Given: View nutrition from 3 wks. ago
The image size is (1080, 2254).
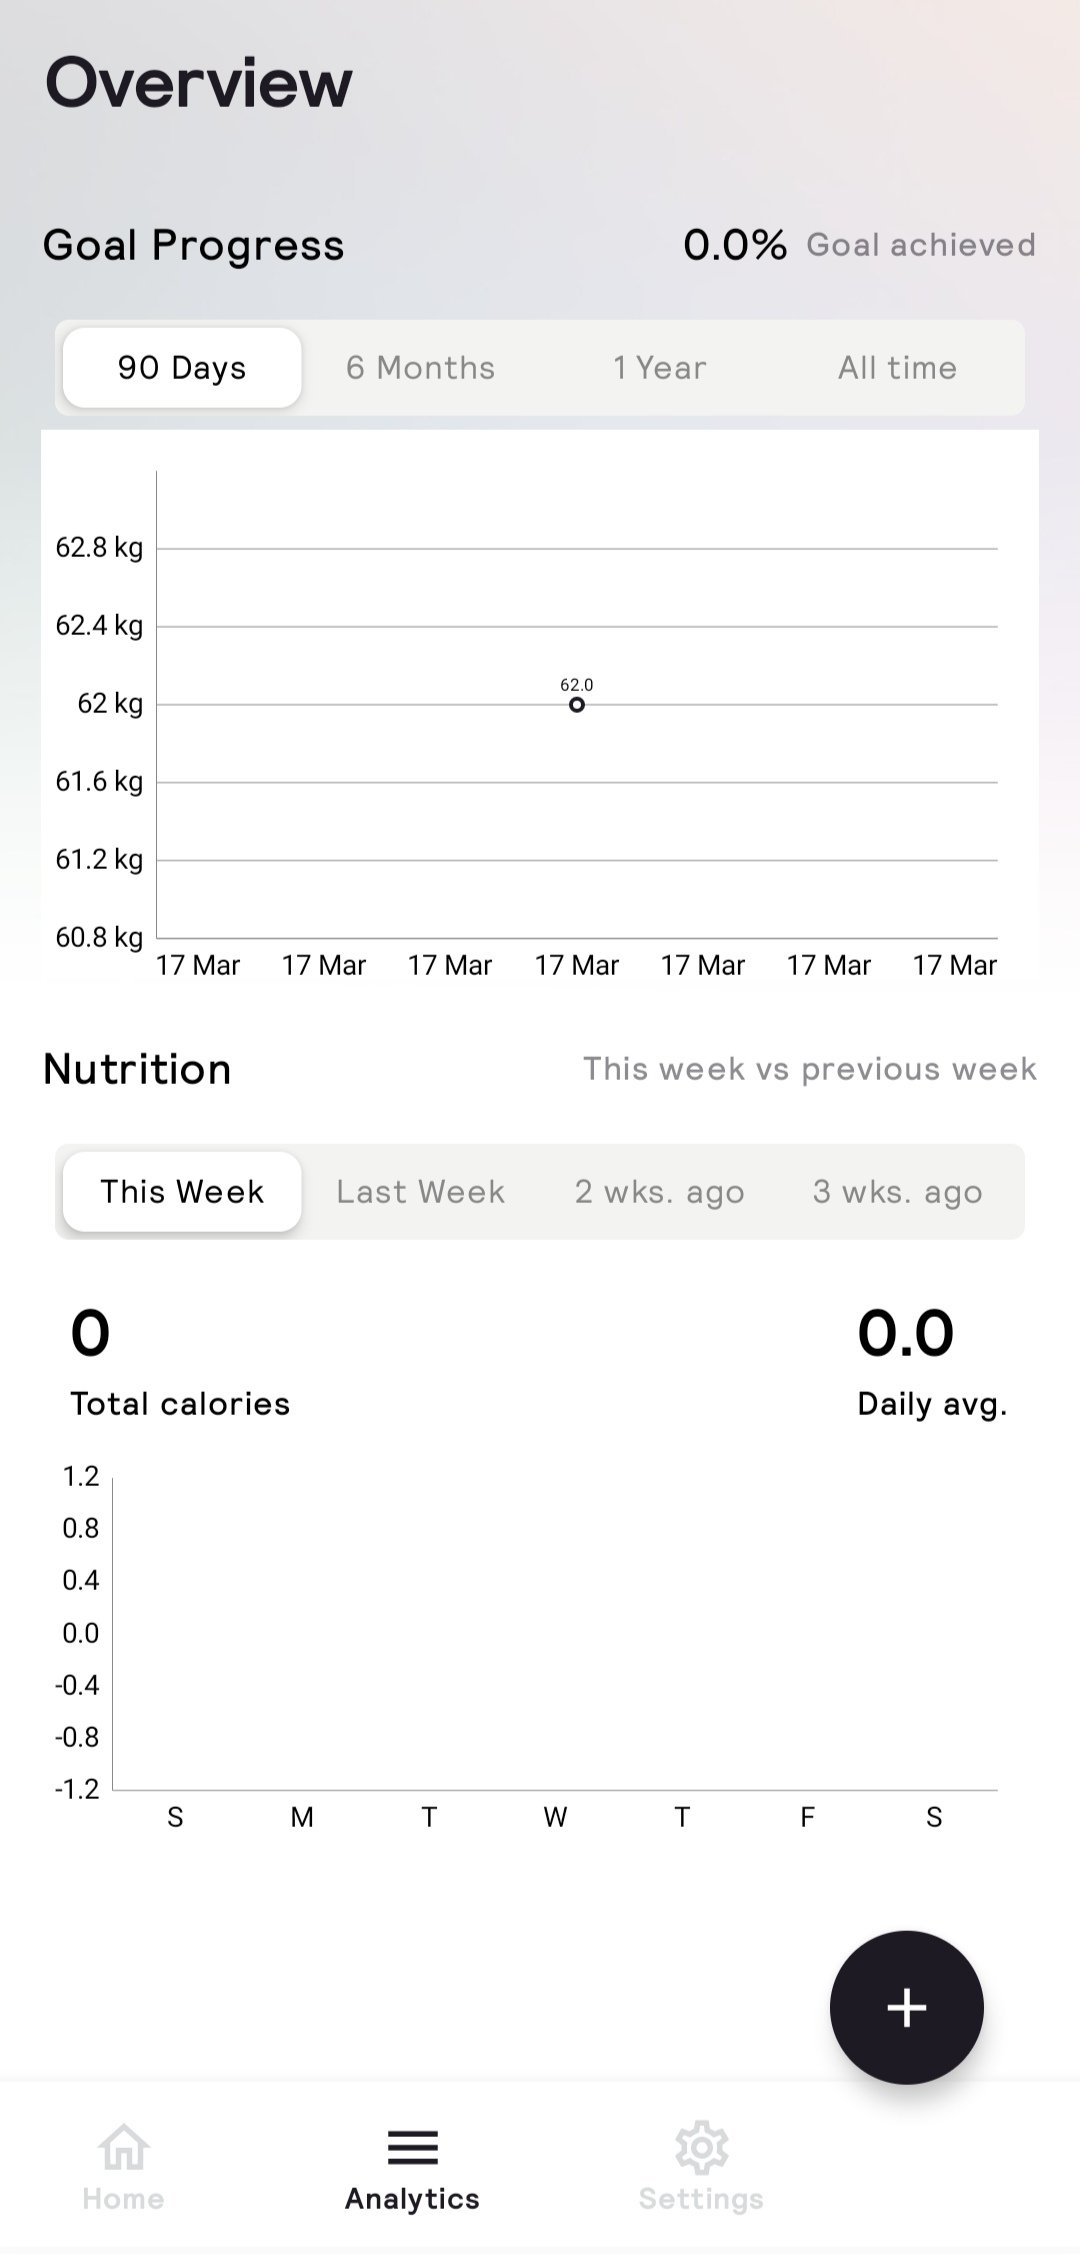Looking at the screenshot, I should (x=897, y=1192).
